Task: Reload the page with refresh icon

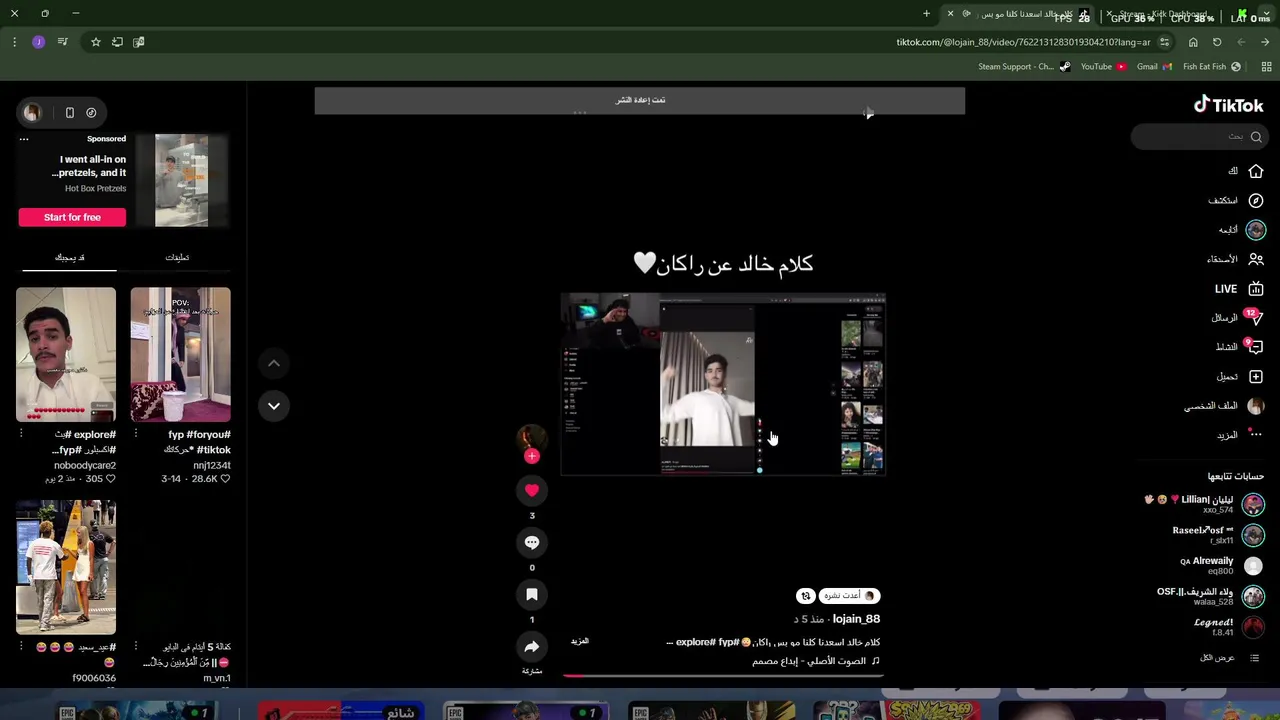Action: pos(1217,42)
